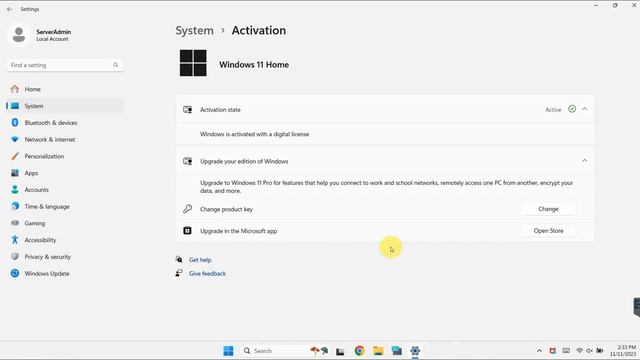Open Google Chrome from the taskbar
640x360 pixels.
coord(359,351)
